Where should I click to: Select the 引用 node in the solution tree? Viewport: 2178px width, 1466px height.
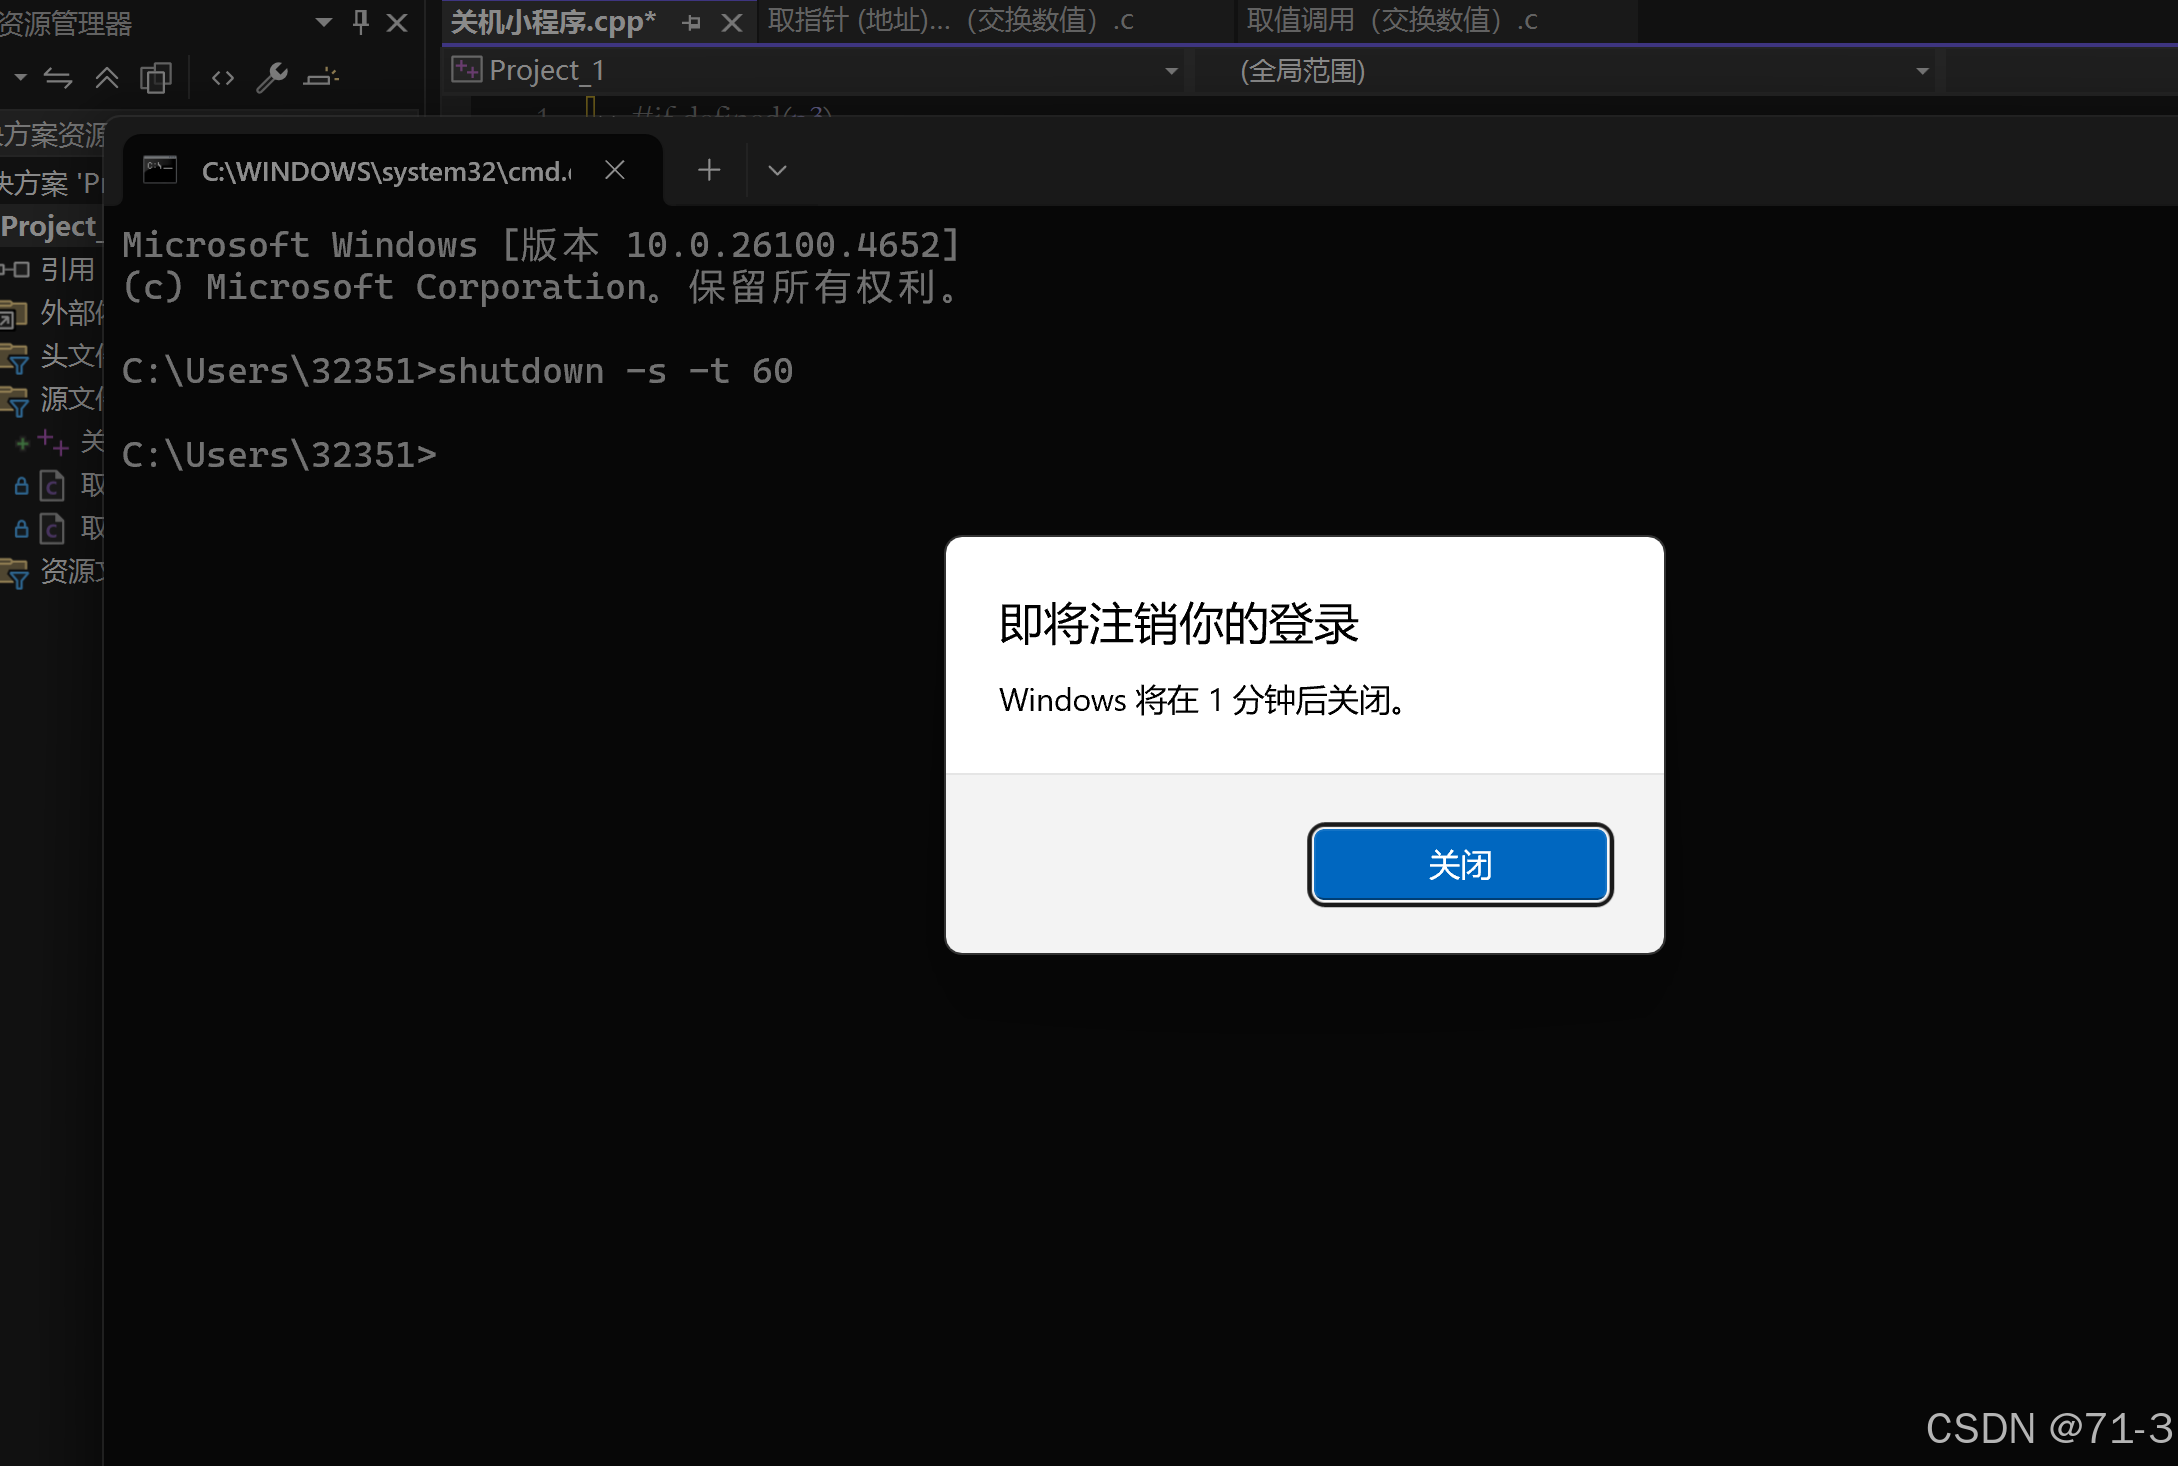(x=67, y=269)
